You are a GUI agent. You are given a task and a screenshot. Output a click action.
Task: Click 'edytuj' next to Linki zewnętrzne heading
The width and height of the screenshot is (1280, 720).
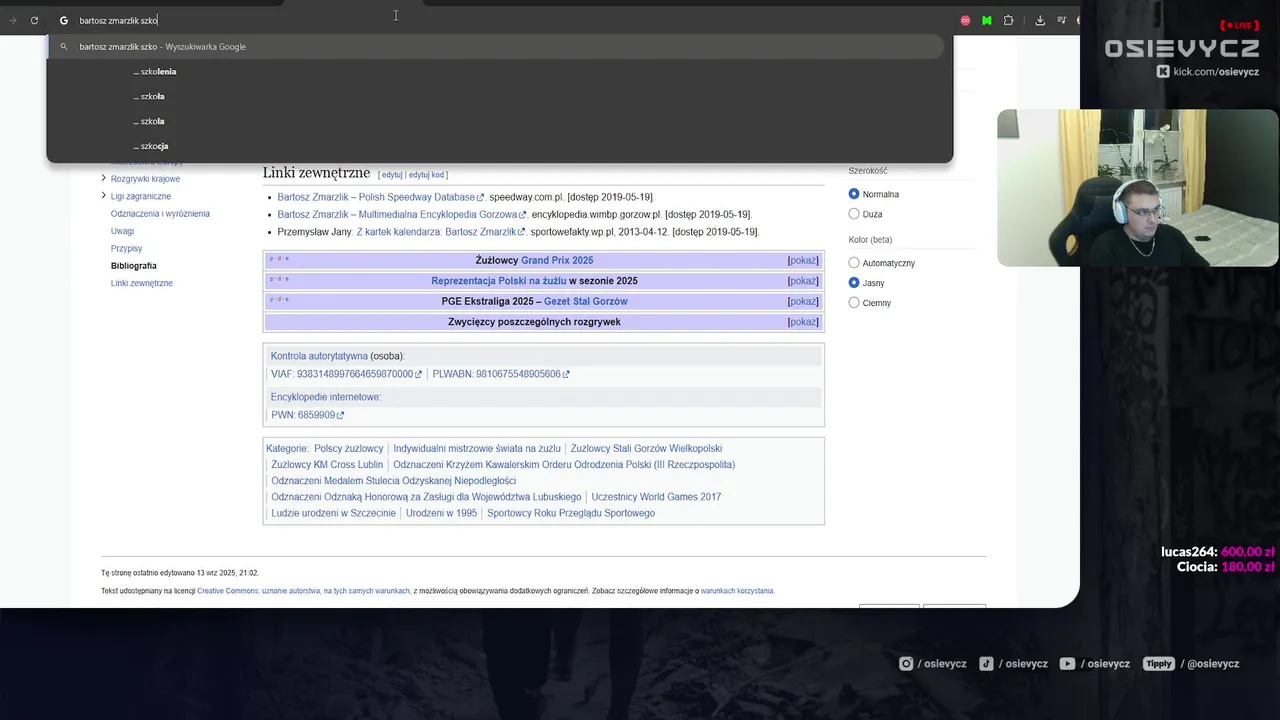391,175
